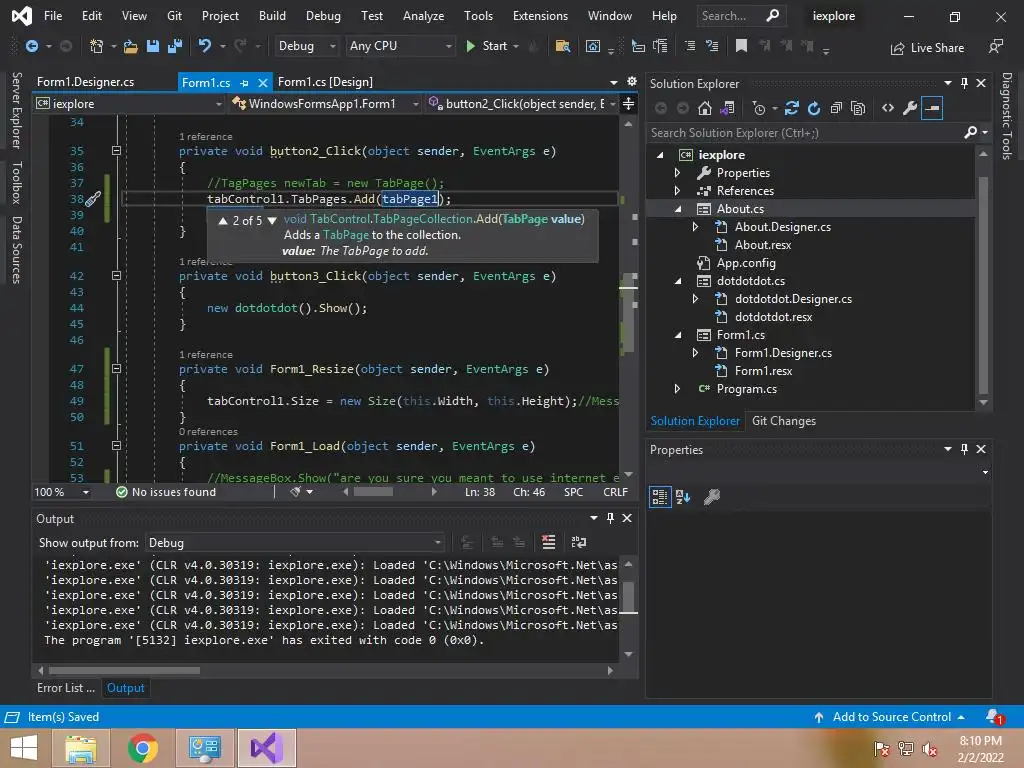This screenshot has height=768, width=1024.
Task: Click Collapse All icon in Solution Explorer
Action: (836, 108)
